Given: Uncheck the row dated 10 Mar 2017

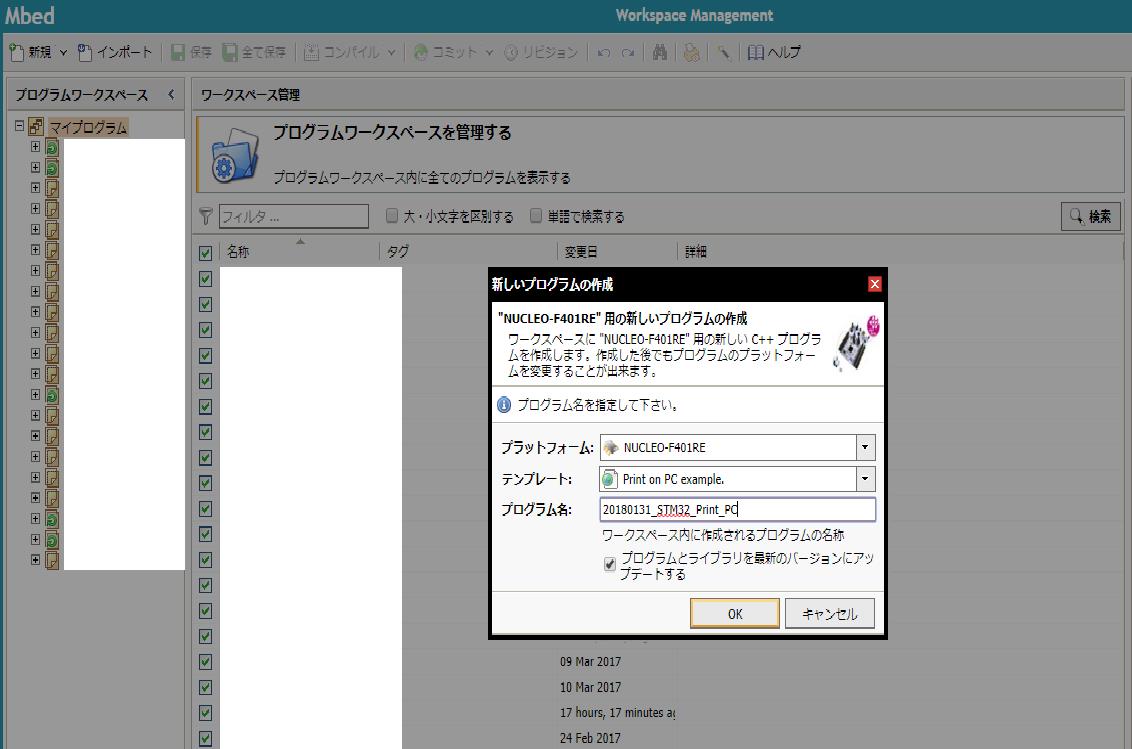Looking at the screenshot, I should click(206, 687).
